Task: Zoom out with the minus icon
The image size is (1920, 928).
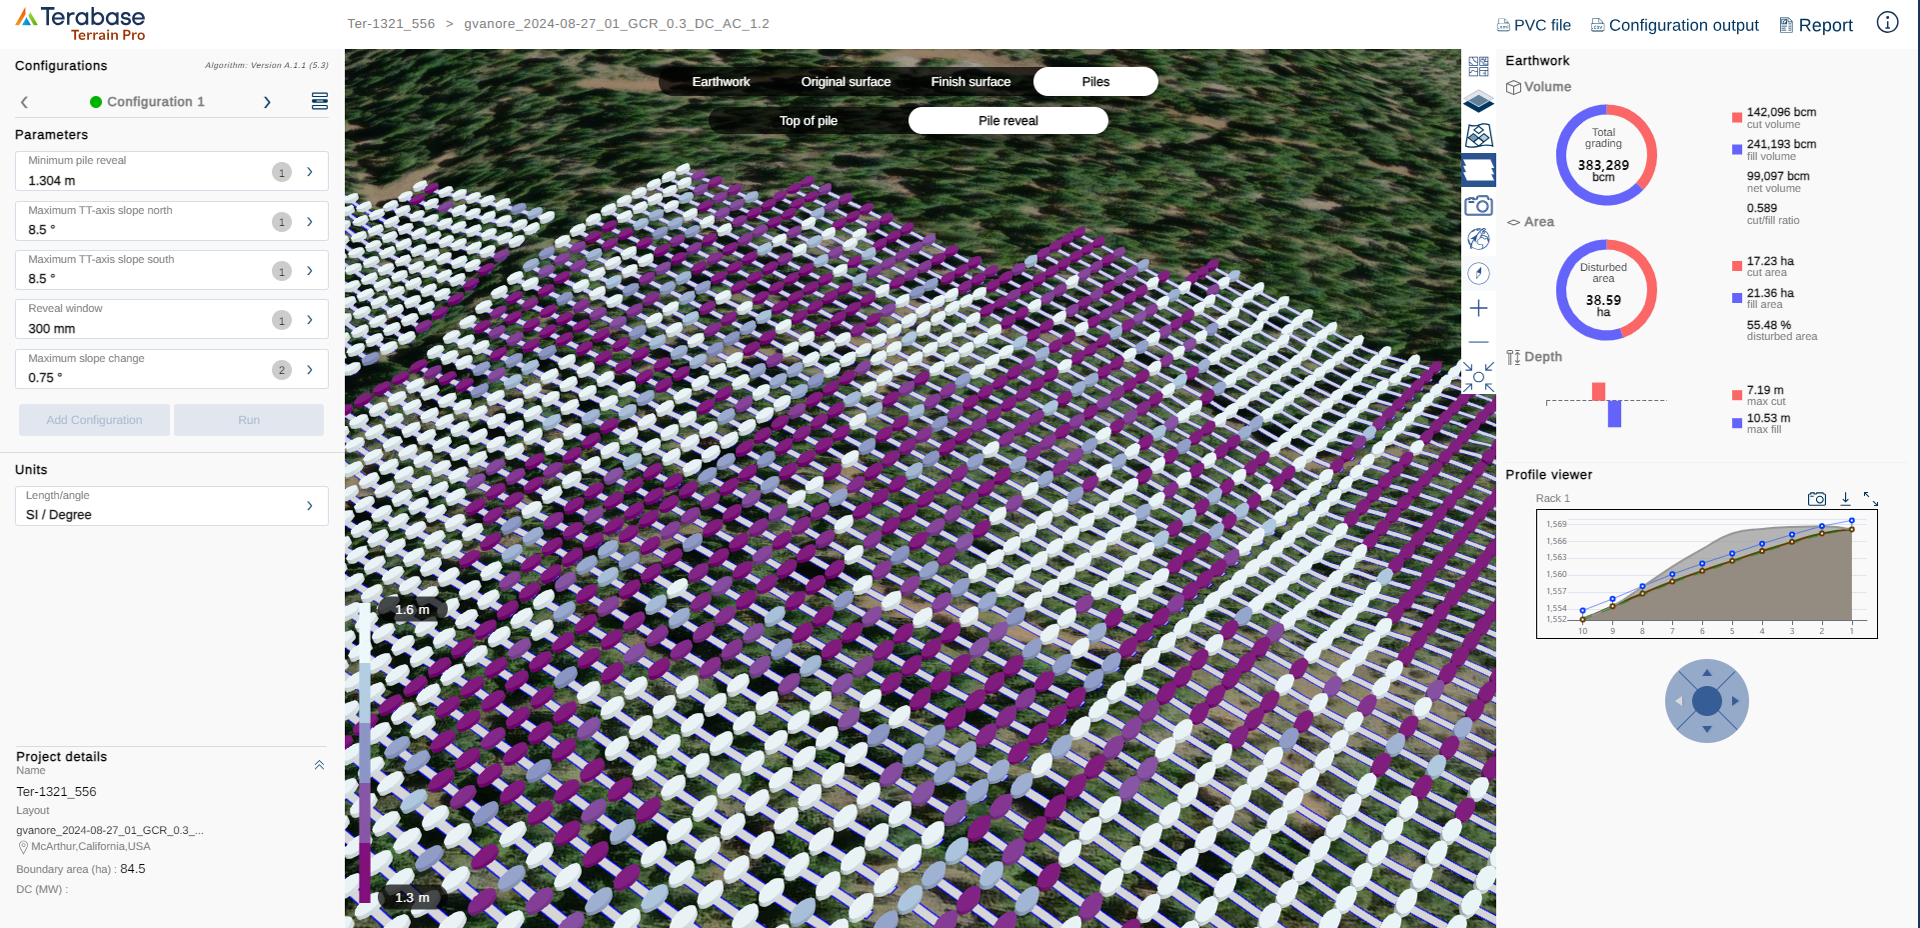Action: pyautogui.click(x=1478, y=342)
